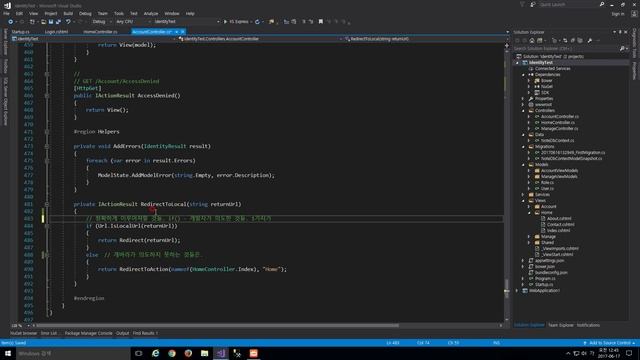Close the AccountController.cs tab
This screenshot has width=640, height=360.
[x=183, y=31]
